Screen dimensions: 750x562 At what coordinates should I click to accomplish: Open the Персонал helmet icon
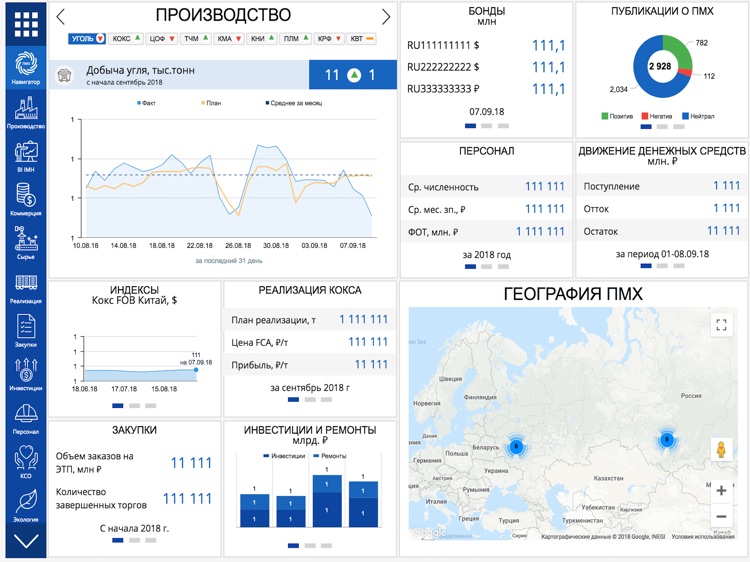tap(26, 414)
